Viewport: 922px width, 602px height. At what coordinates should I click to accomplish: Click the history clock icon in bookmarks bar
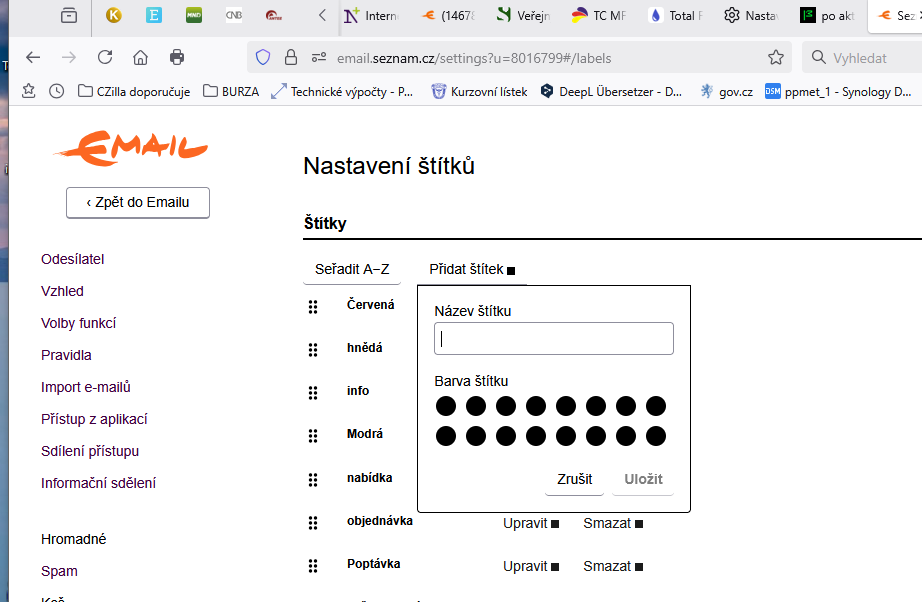pos(56,91)
